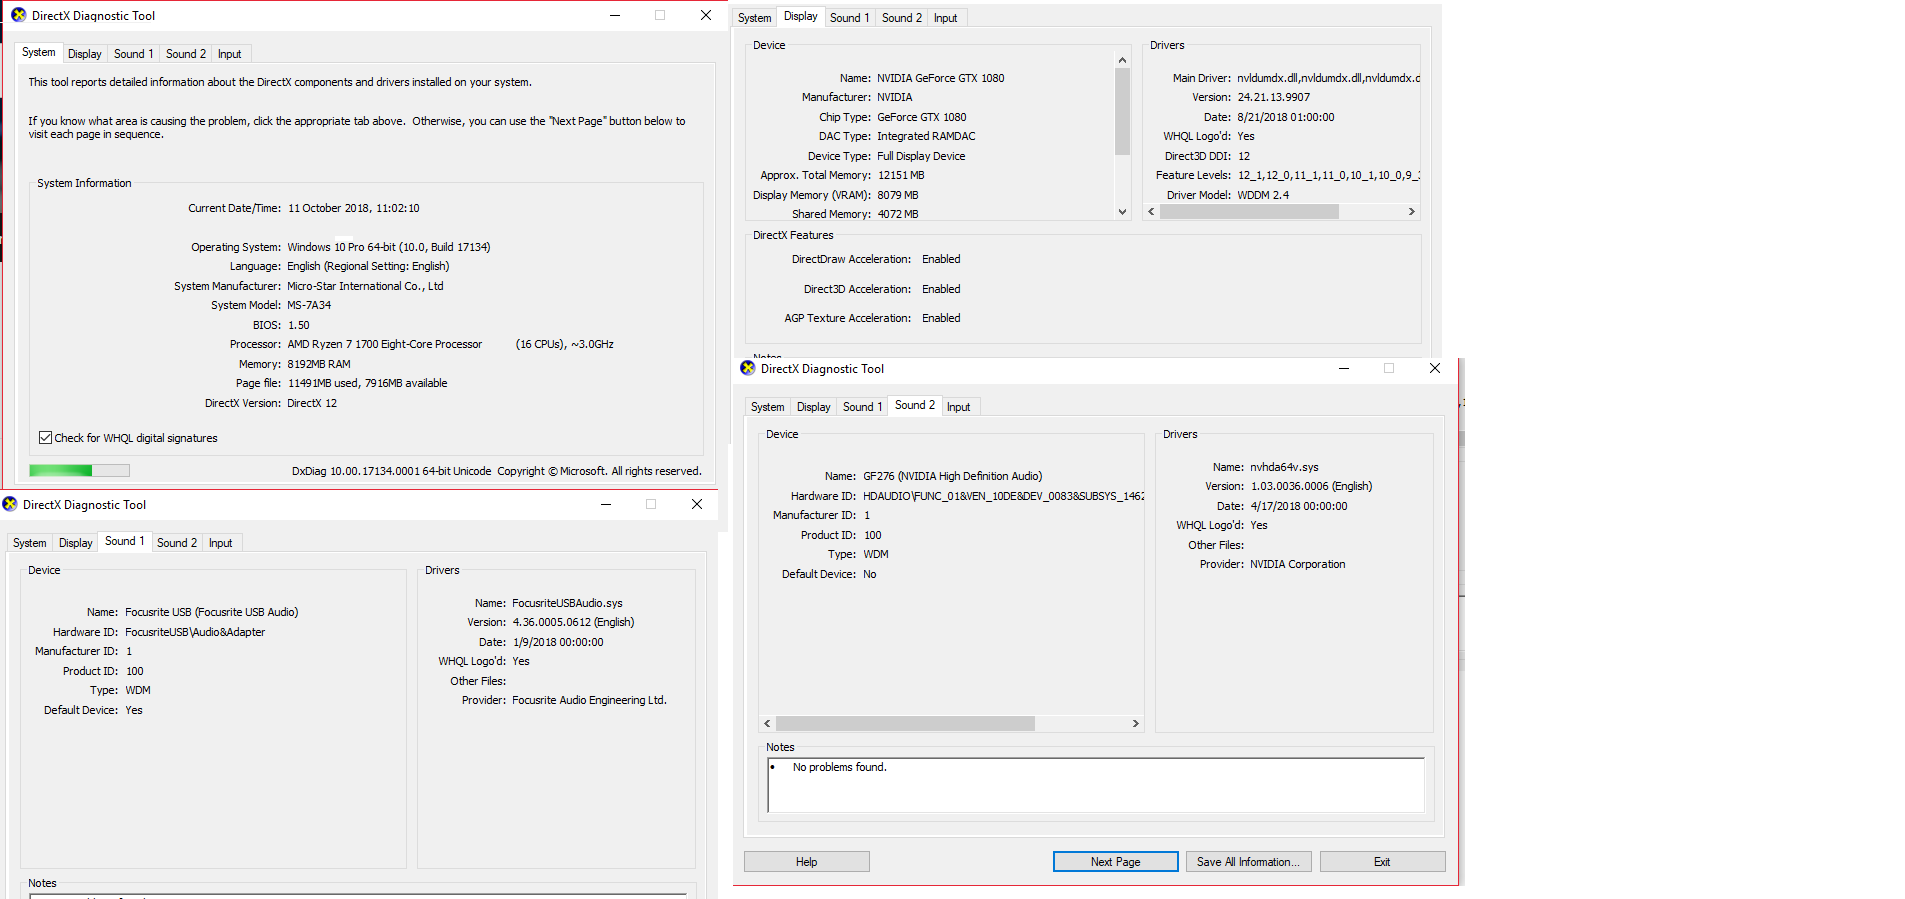
Task: Select the System tab in System window
Action: (x=39, y=52)
